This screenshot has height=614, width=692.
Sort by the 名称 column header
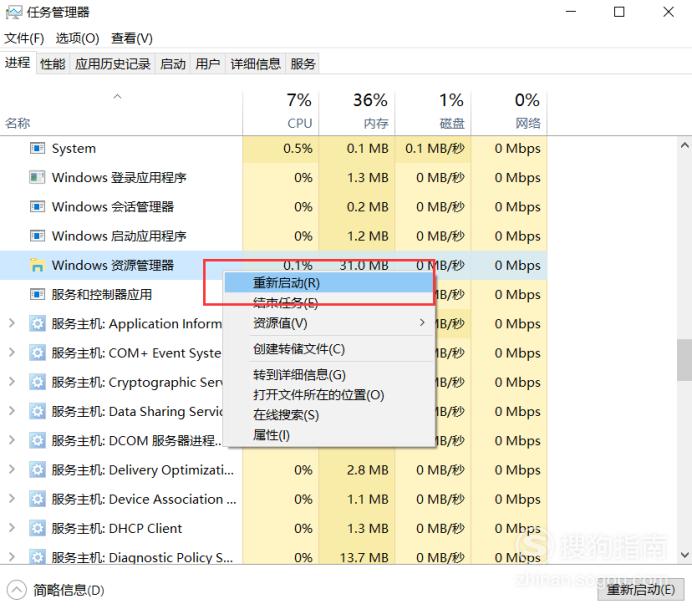point(121,111)
